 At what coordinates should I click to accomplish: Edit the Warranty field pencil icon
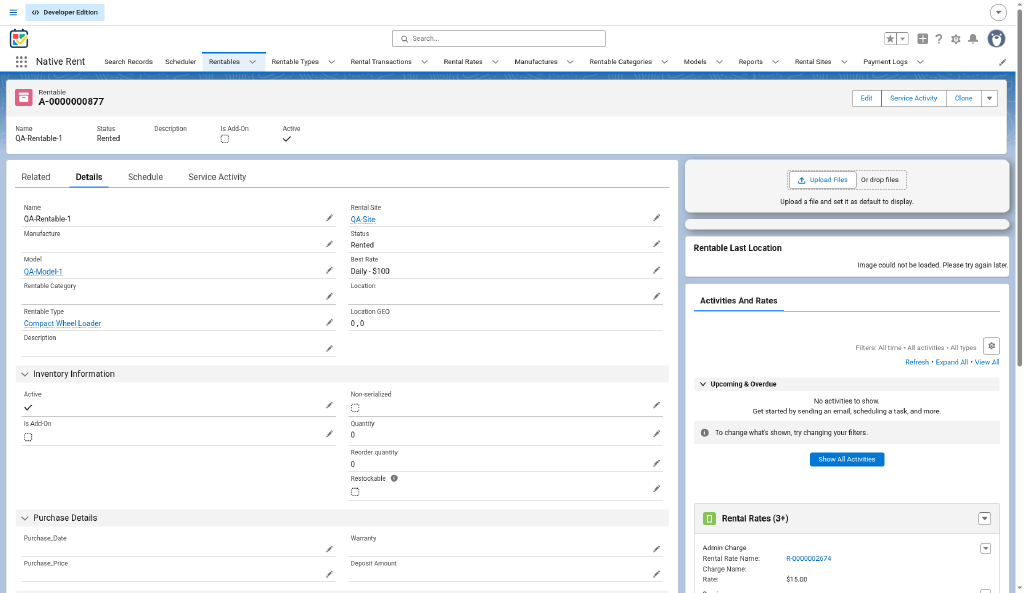656,549
